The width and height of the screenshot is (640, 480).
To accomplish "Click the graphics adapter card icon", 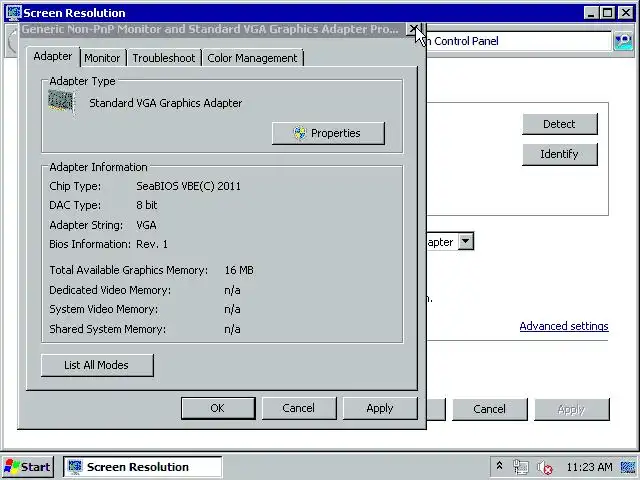I will click(x=61, y=101).
